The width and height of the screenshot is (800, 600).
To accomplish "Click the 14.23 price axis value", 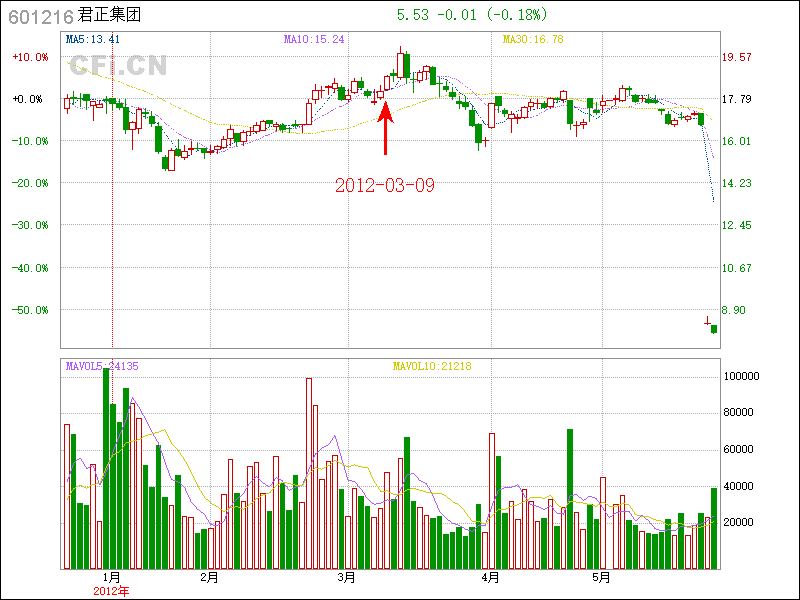I will click(736, 183).
